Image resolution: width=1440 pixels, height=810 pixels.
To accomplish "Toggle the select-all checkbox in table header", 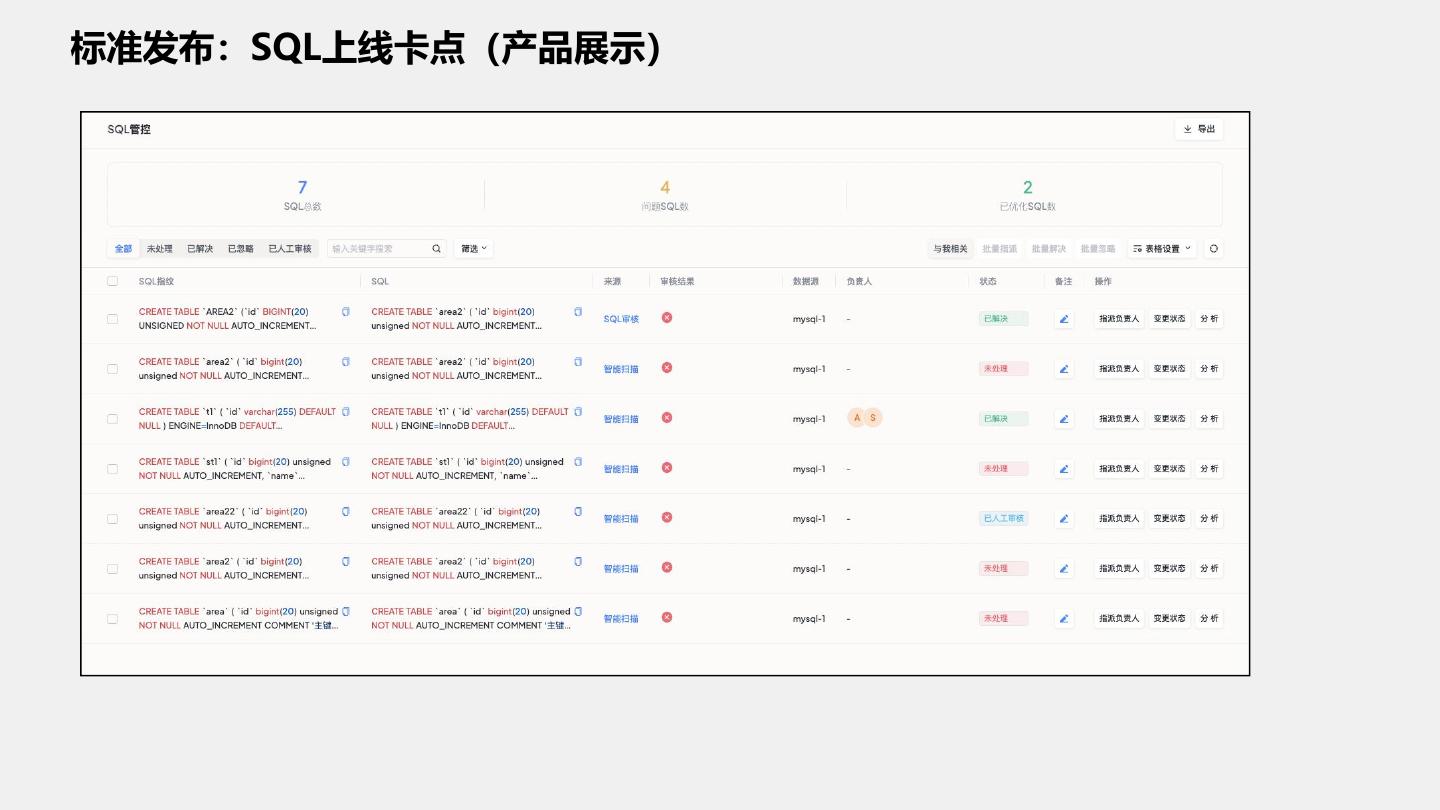I will point(113,281).
